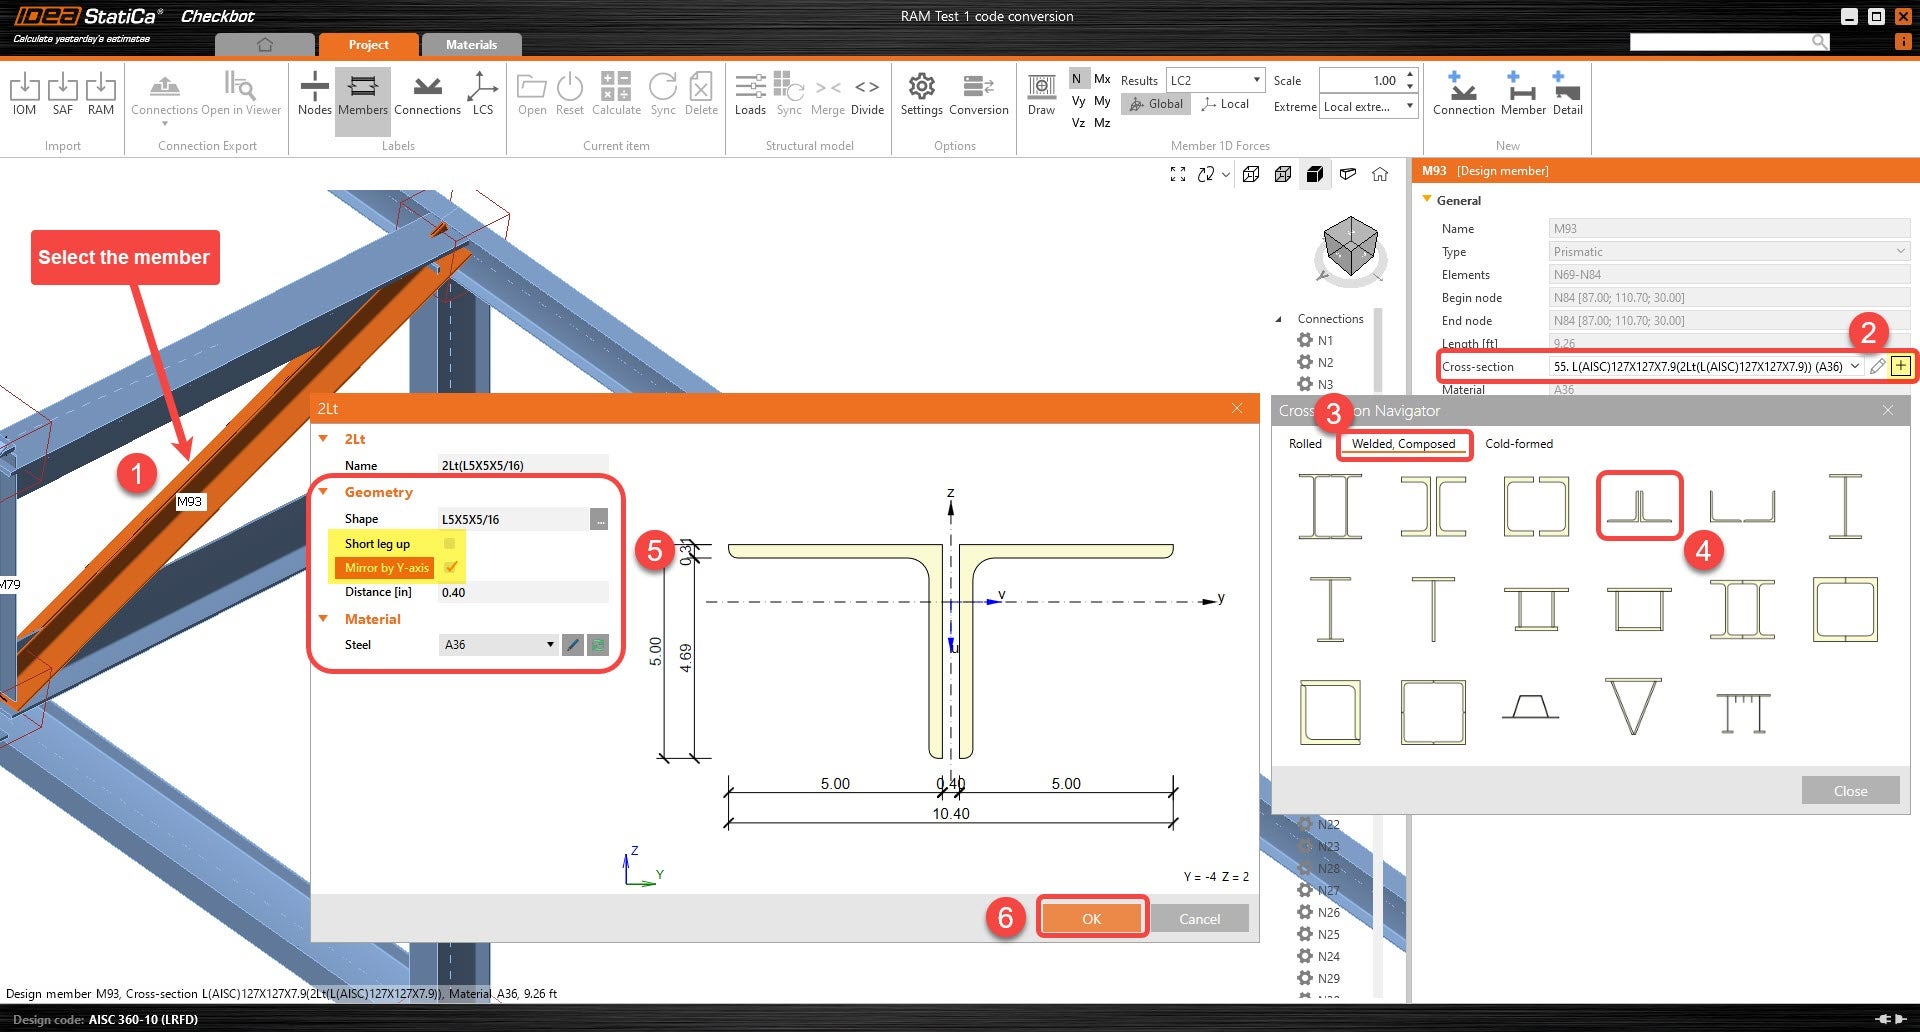This screenshot has width=1920, height=1032.
Task: Run Calculate on the current item
Action: coord(616,94)
